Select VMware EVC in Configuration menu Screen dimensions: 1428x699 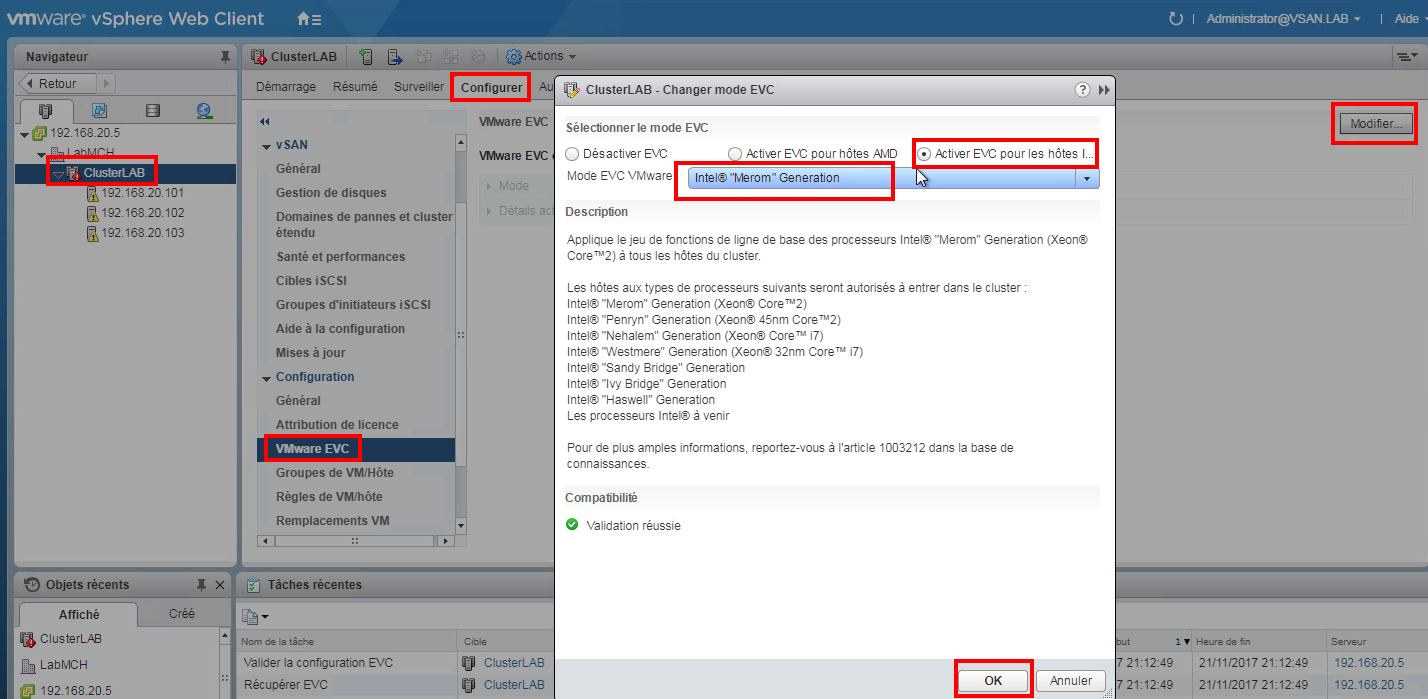(357, 449)
